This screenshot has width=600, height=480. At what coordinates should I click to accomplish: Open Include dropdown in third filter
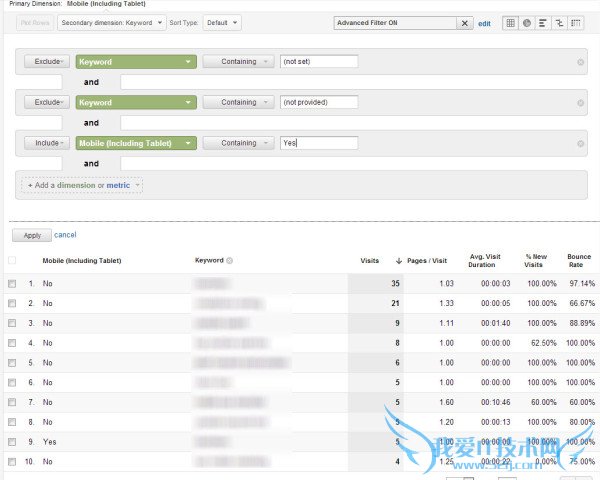point(47,143)
